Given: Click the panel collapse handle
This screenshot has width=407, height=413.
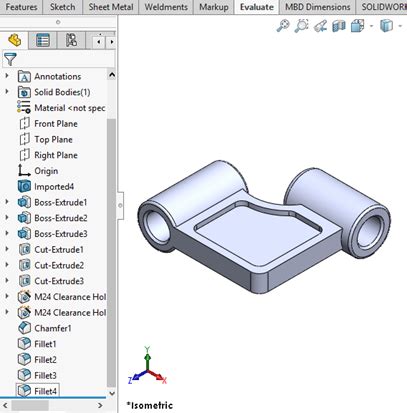Looking at the screenshot, I should click(x=120, y=205).
